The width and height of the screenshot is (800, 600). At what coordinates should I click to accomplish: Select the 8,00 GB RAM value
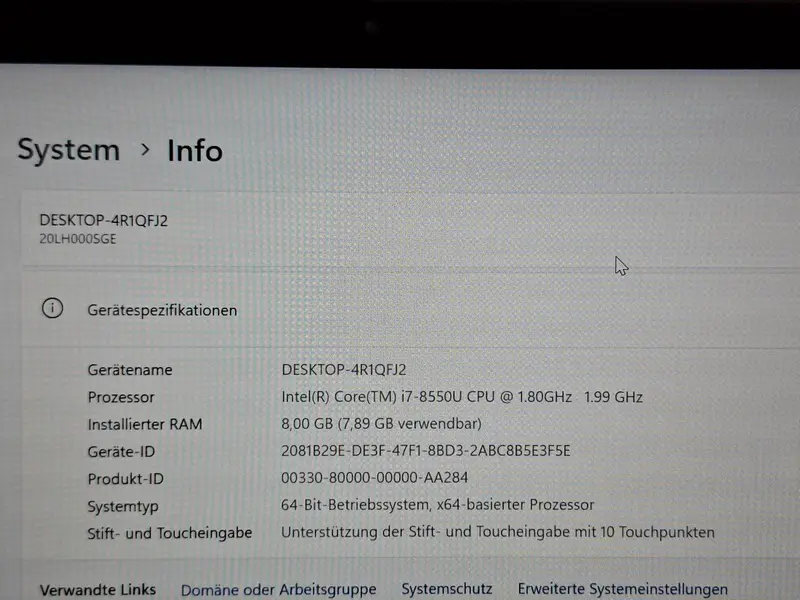pyautogui.click(x=381, y=424)
